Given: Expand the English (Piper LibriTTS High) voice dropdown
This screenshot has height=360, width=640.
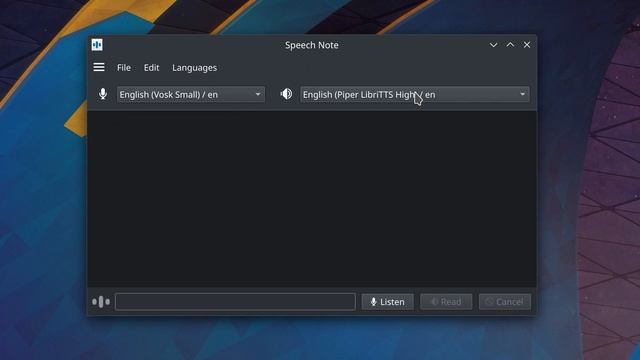Looking at the screenshot, I should (x=415, y=95).
